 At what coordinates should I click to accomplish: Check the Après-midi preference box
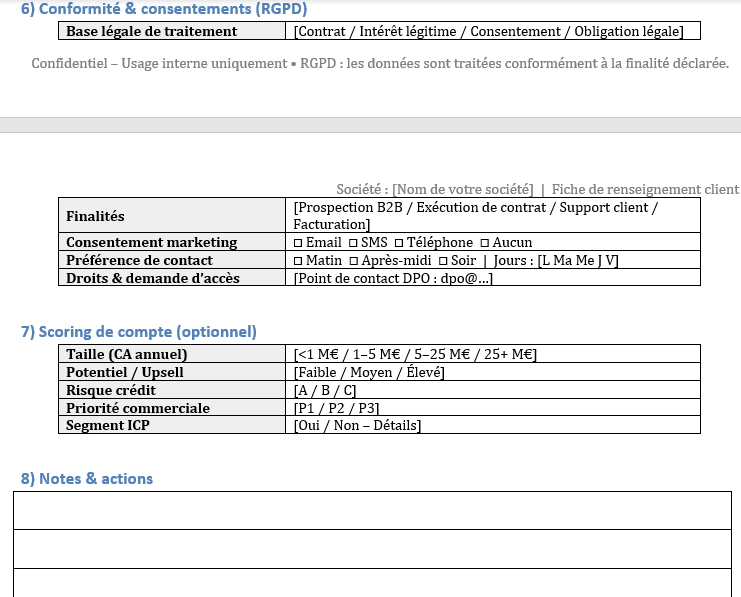pos(353,261)
